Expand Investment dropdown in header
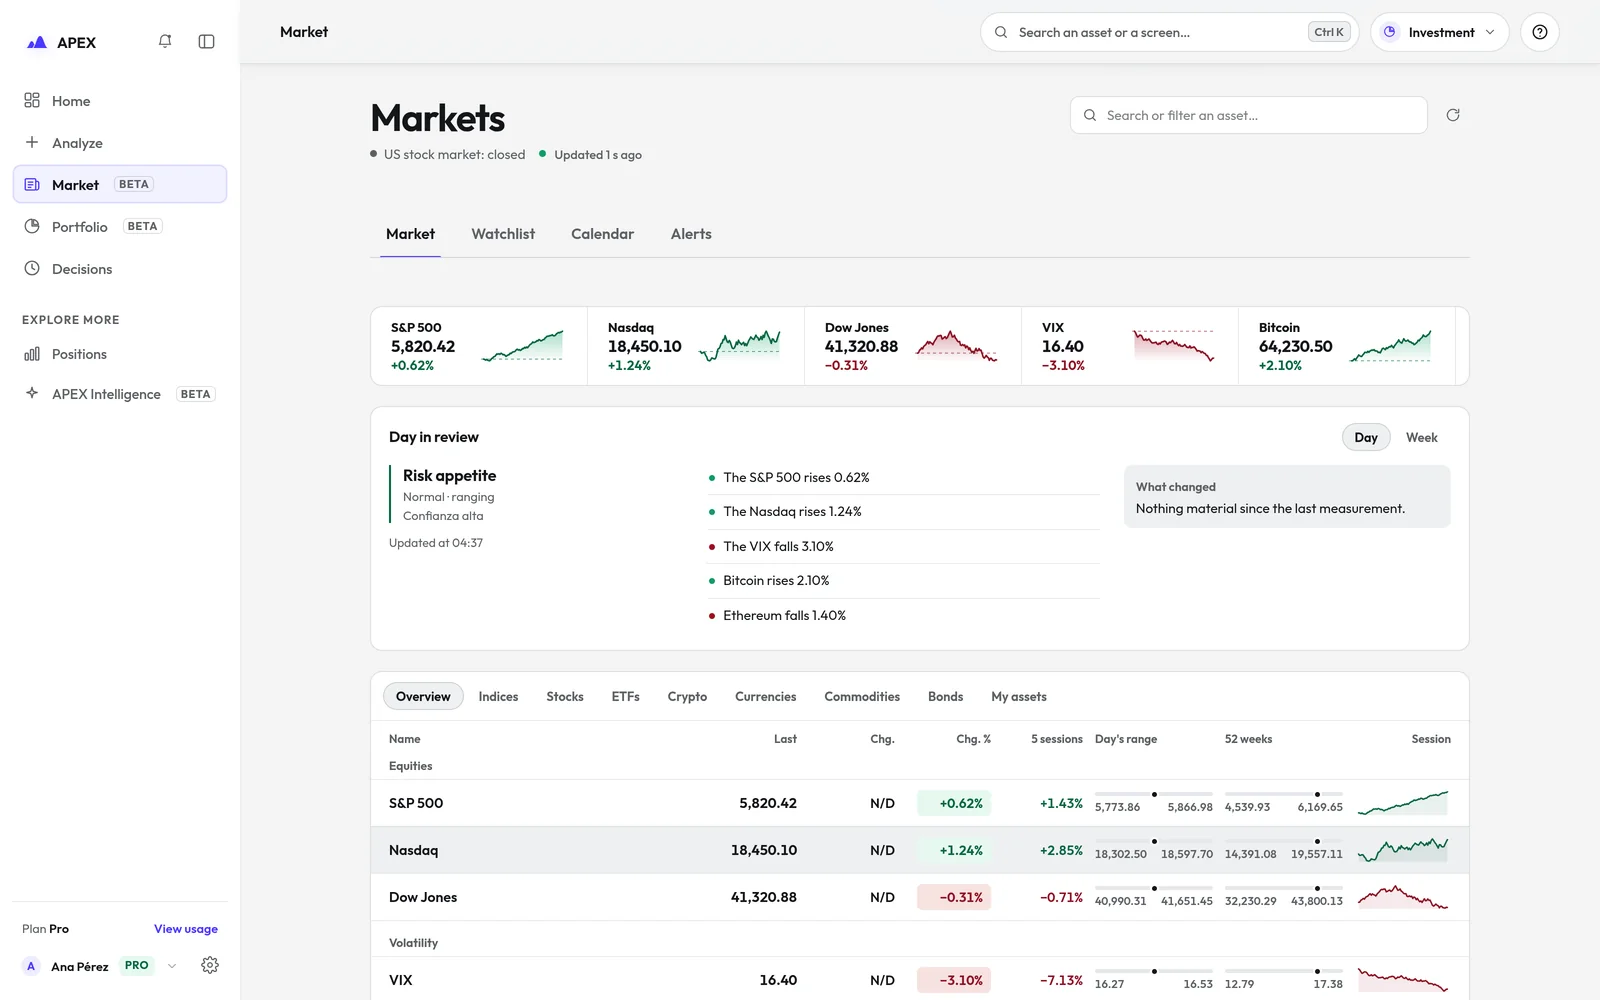This screenshot has height=1000, width=1600. 1439,32
